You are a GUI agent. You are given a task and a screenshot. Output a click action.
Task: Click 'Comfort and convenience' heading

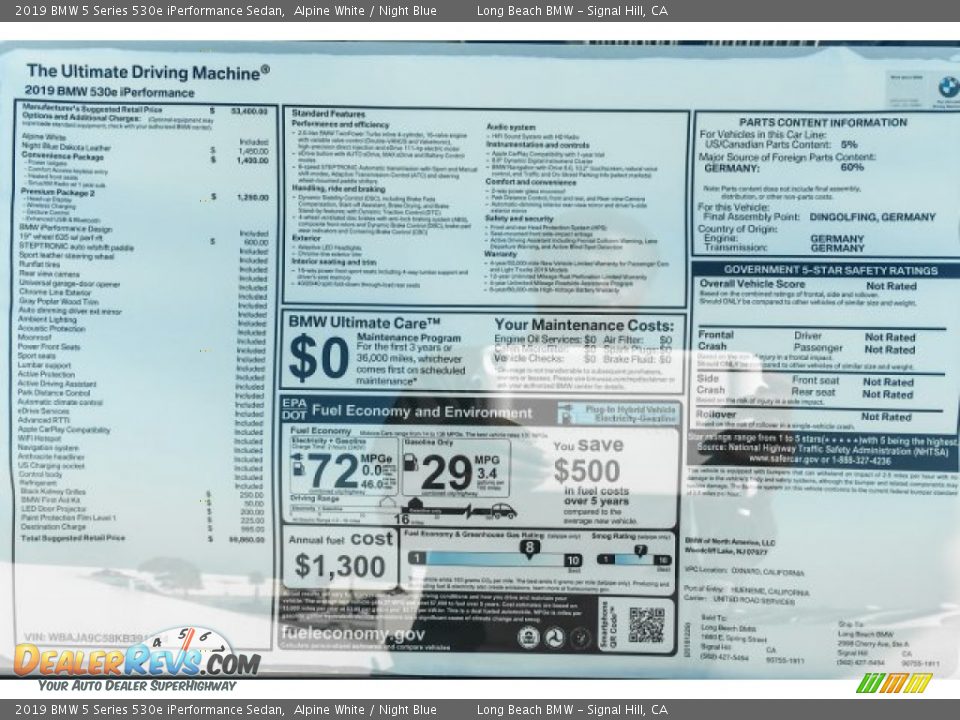pyautogui.click(x=531, y=182)
